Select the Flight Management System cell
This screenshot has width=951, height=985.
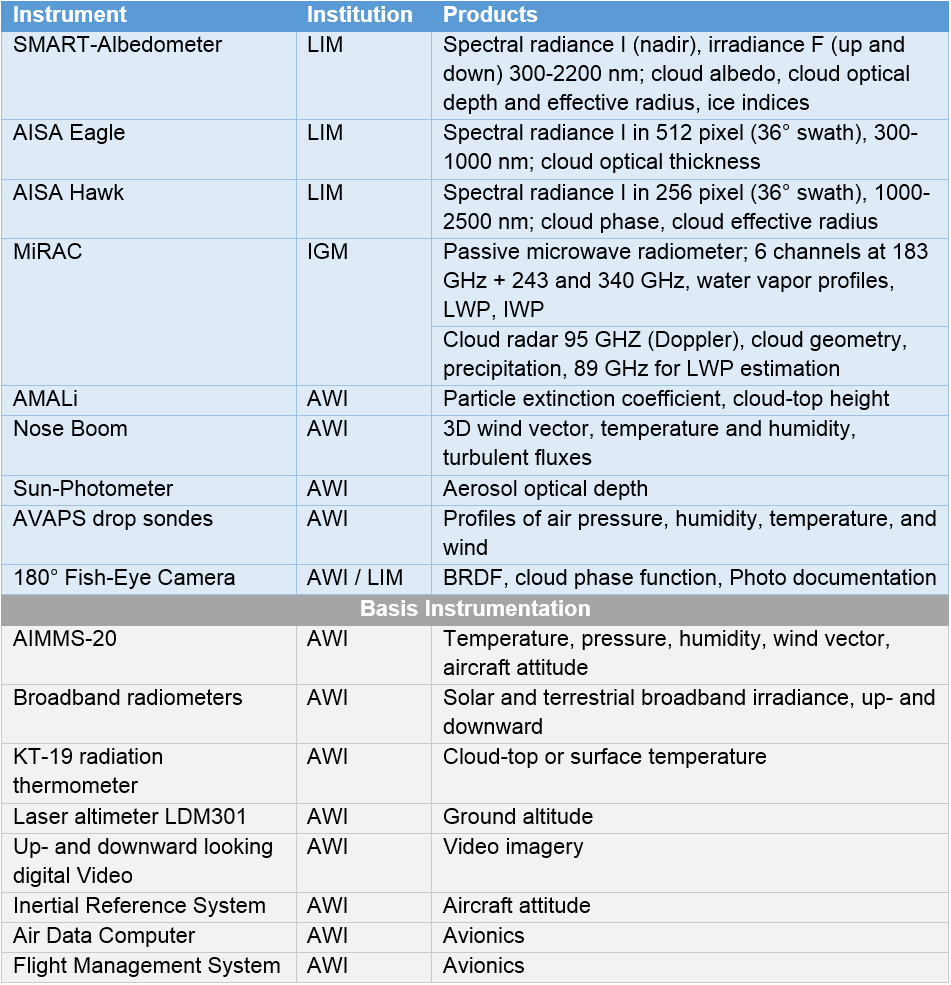(x=146, y=966)
